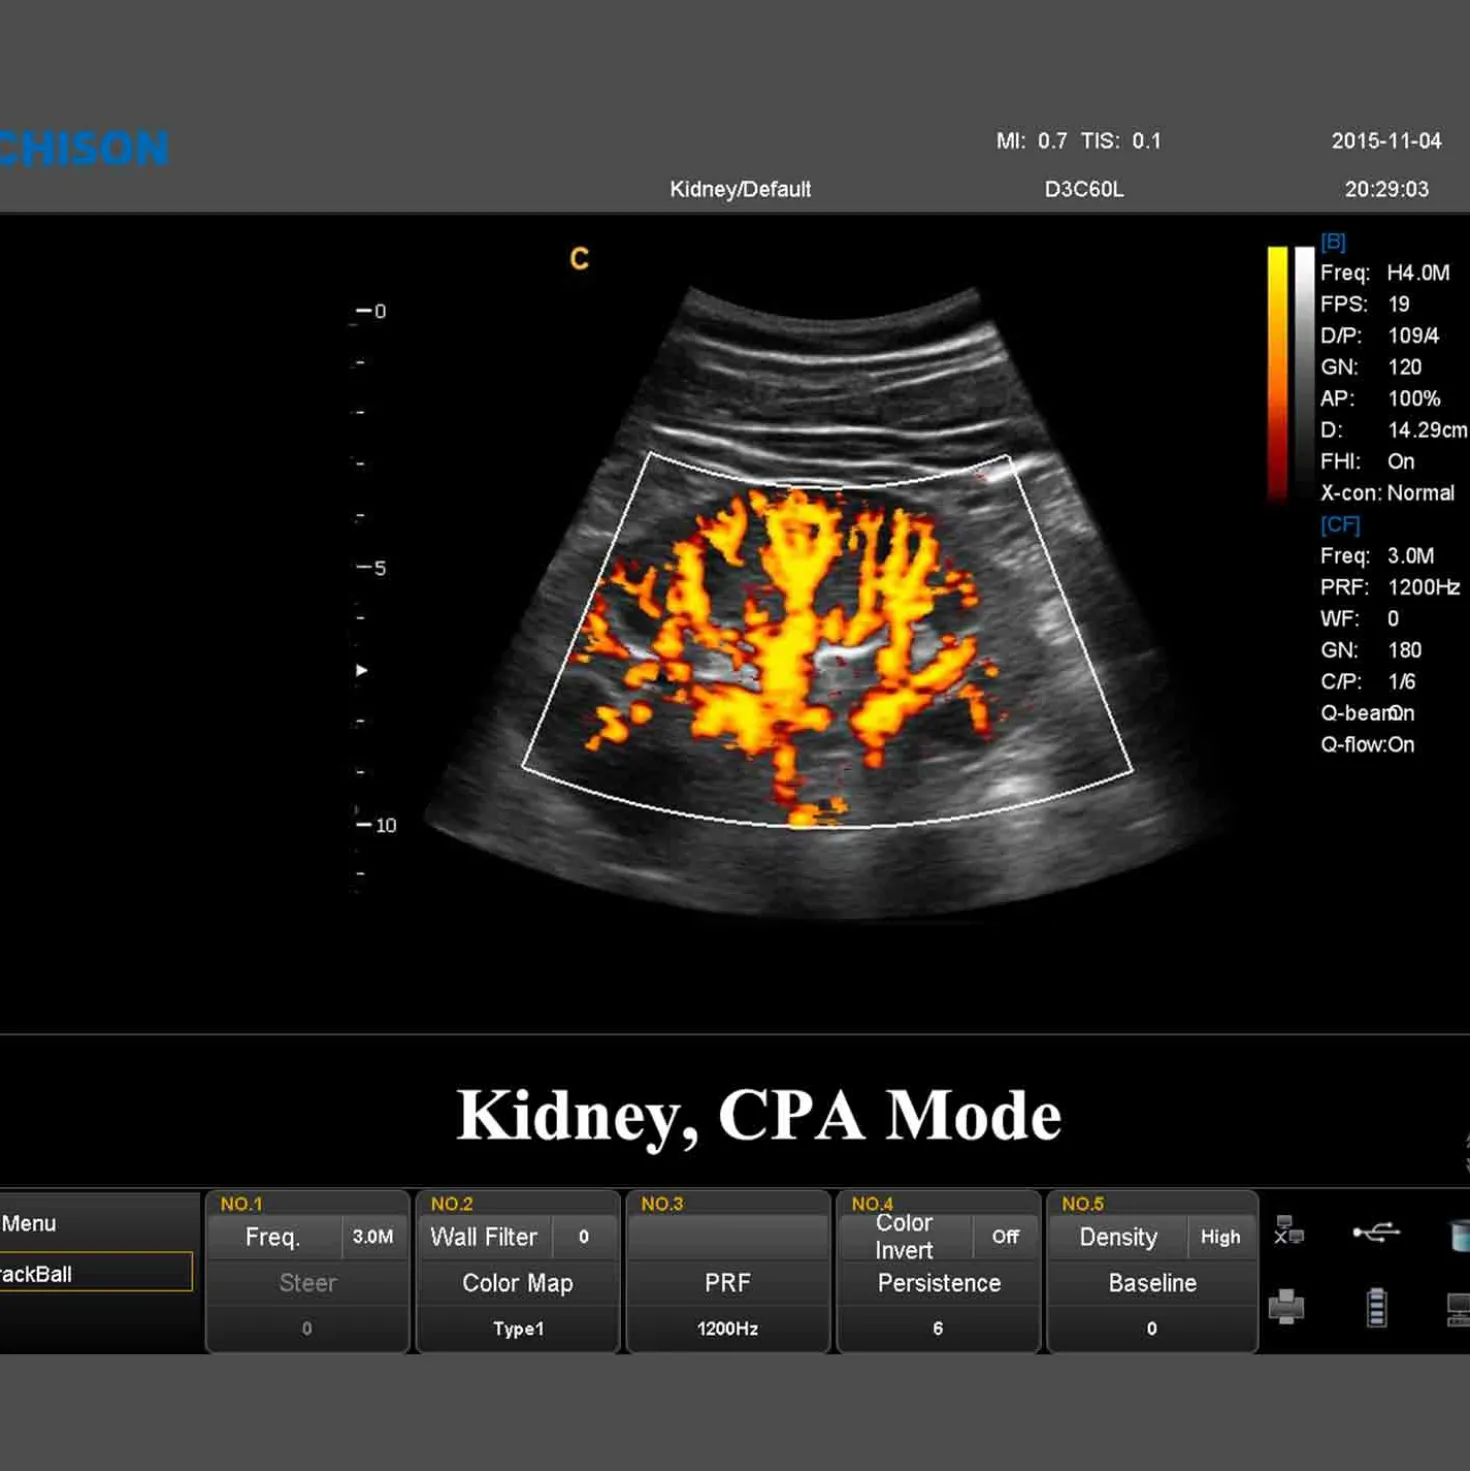The width and height of the screenshot is (1470, 1471).
Task: Click the yellow-red power color bar
Action: 1278,373
